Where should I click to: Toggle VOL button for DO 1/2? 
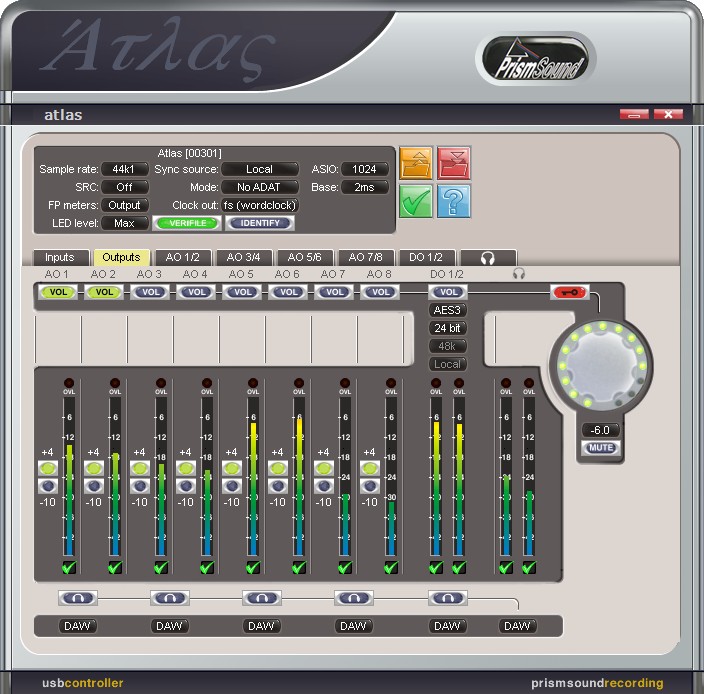tap(448, 292)
